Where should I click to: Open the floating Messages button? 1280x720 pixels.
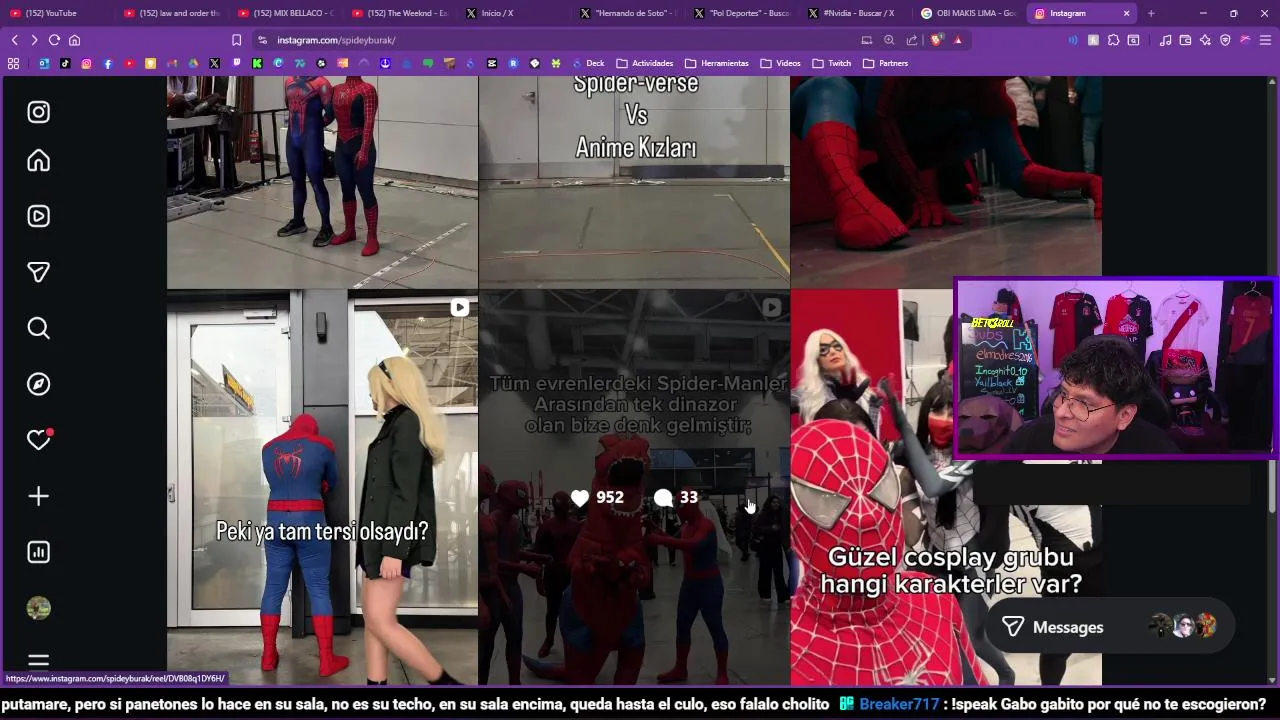click(1109, 627)
